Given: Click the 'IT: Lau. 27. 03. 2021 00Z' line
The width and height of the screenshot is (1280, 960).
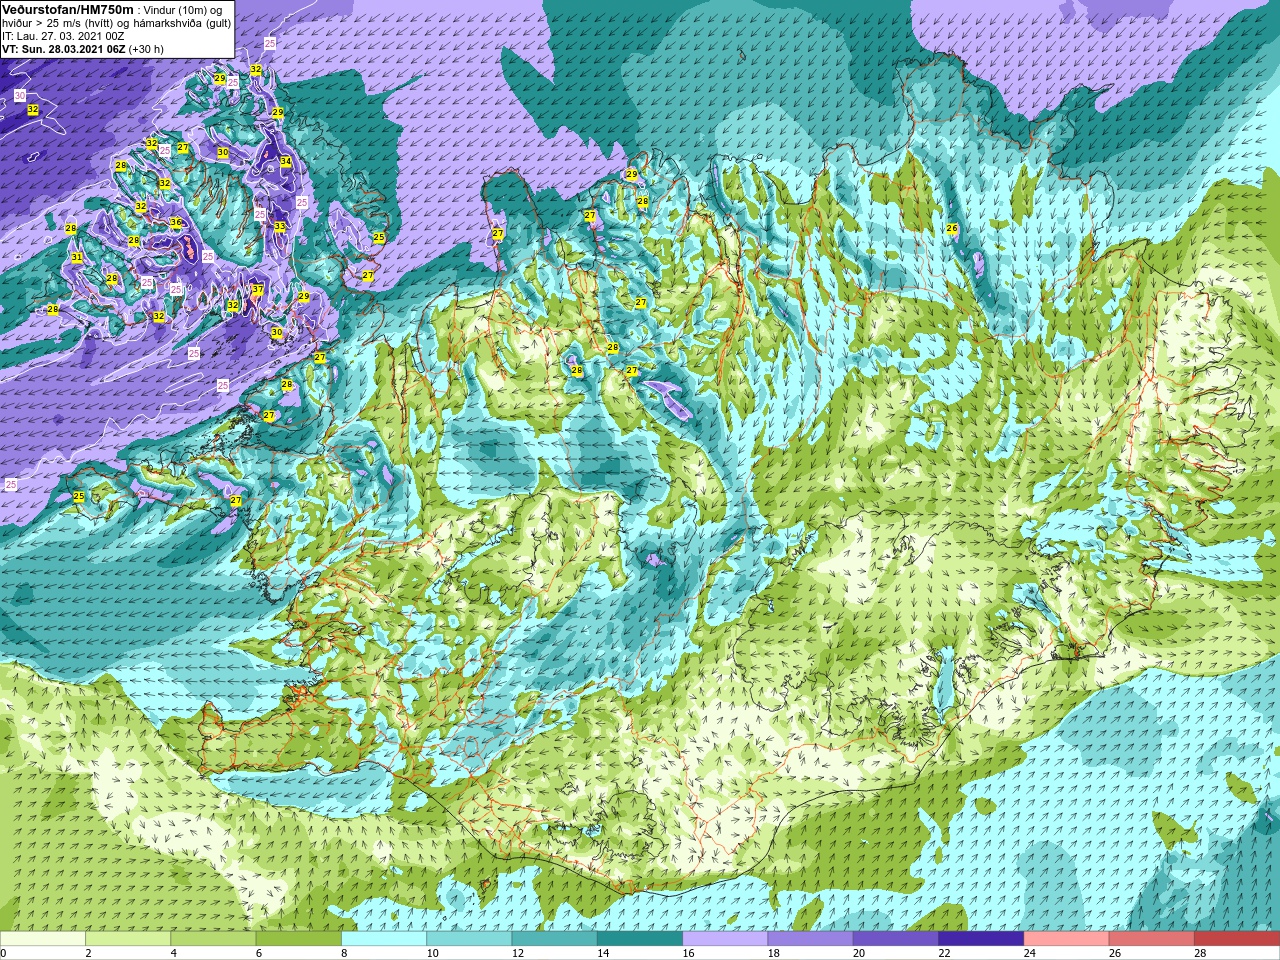Looking at the screenshot, I should [x=63, y=35].
